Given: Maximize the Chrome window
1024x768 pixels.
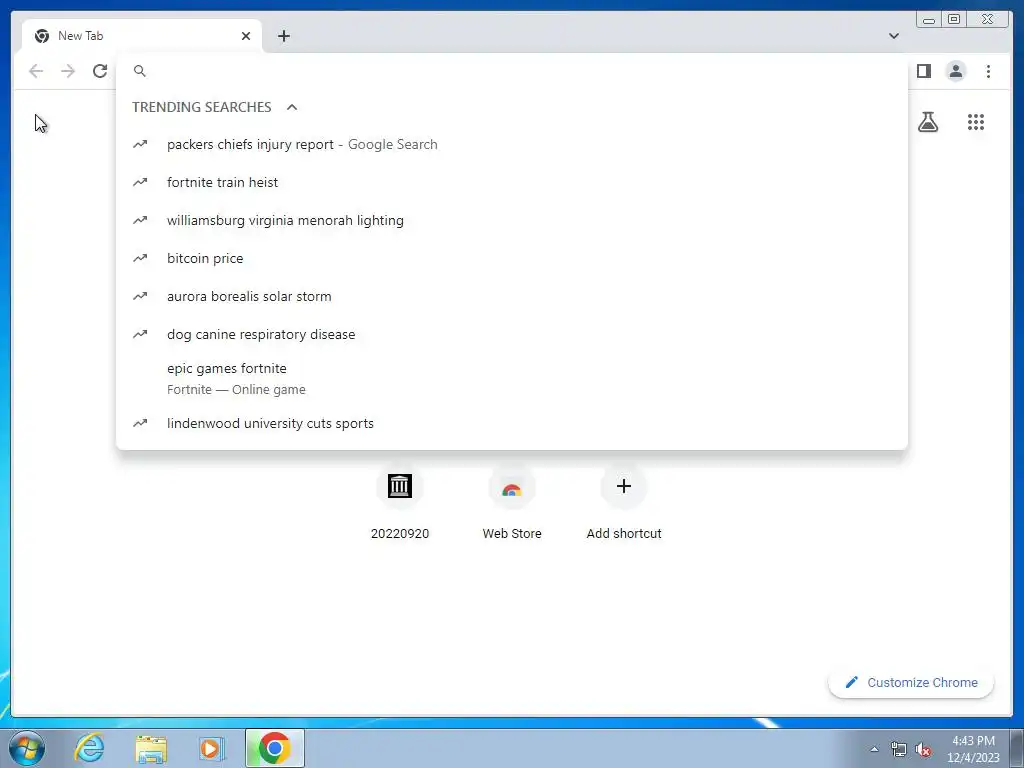Looking at the screenshot, I should (954, 20).
